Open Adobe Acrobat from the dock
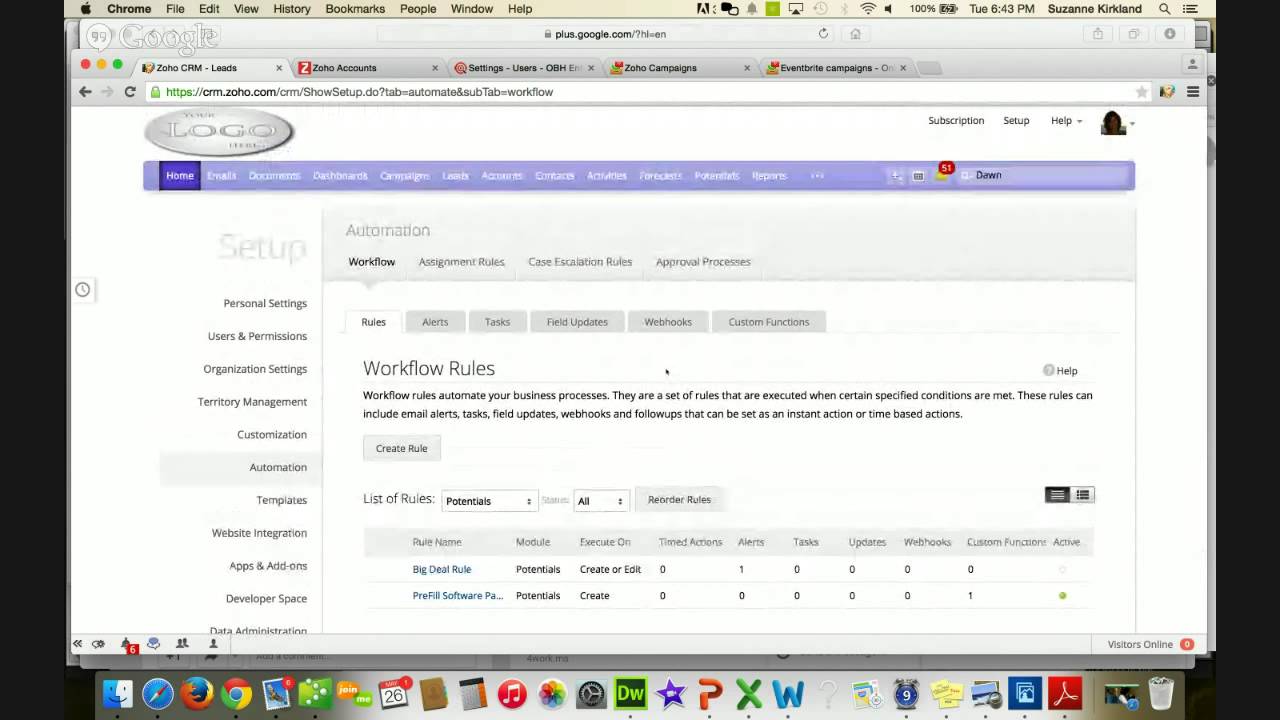1280x720 pixels. pos(1065,693)
